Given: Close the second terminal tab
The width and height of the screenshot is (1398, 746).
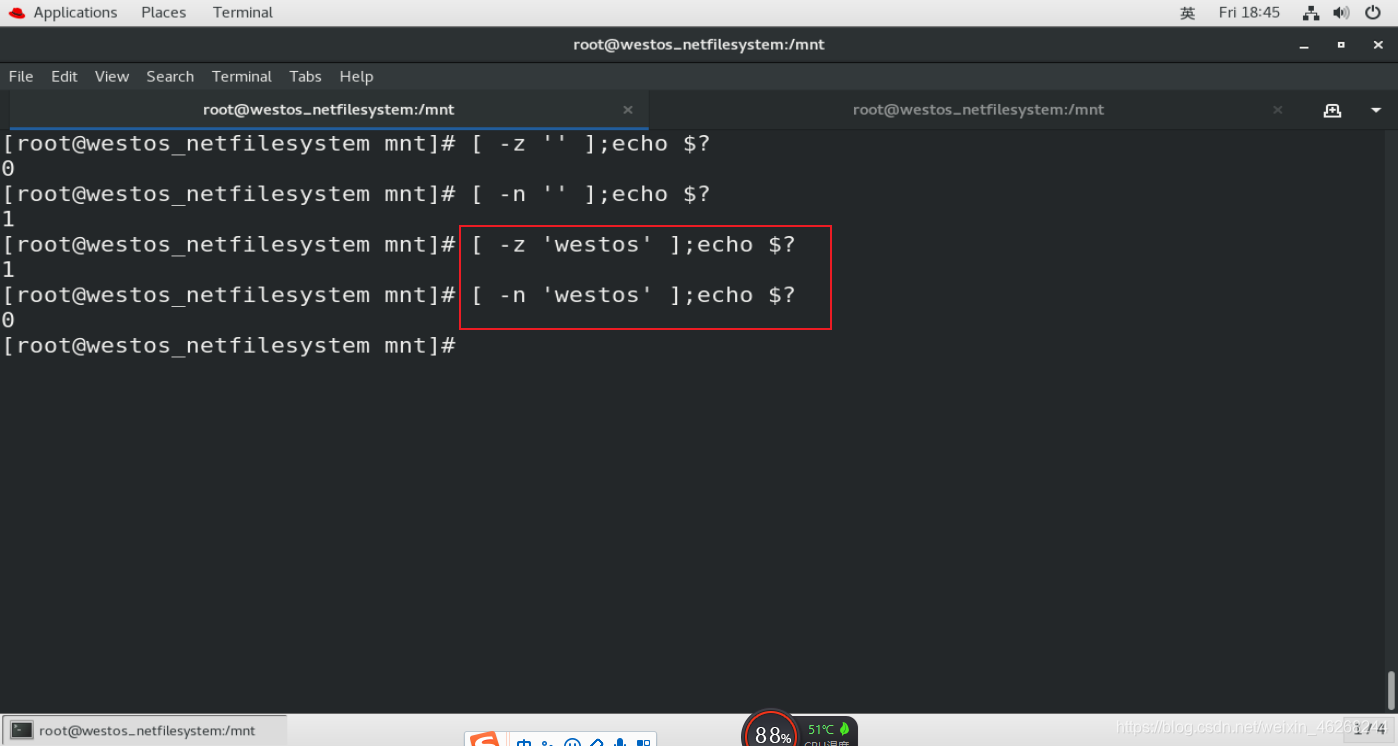Looking at the screenshot, I should coord(1278,110).
